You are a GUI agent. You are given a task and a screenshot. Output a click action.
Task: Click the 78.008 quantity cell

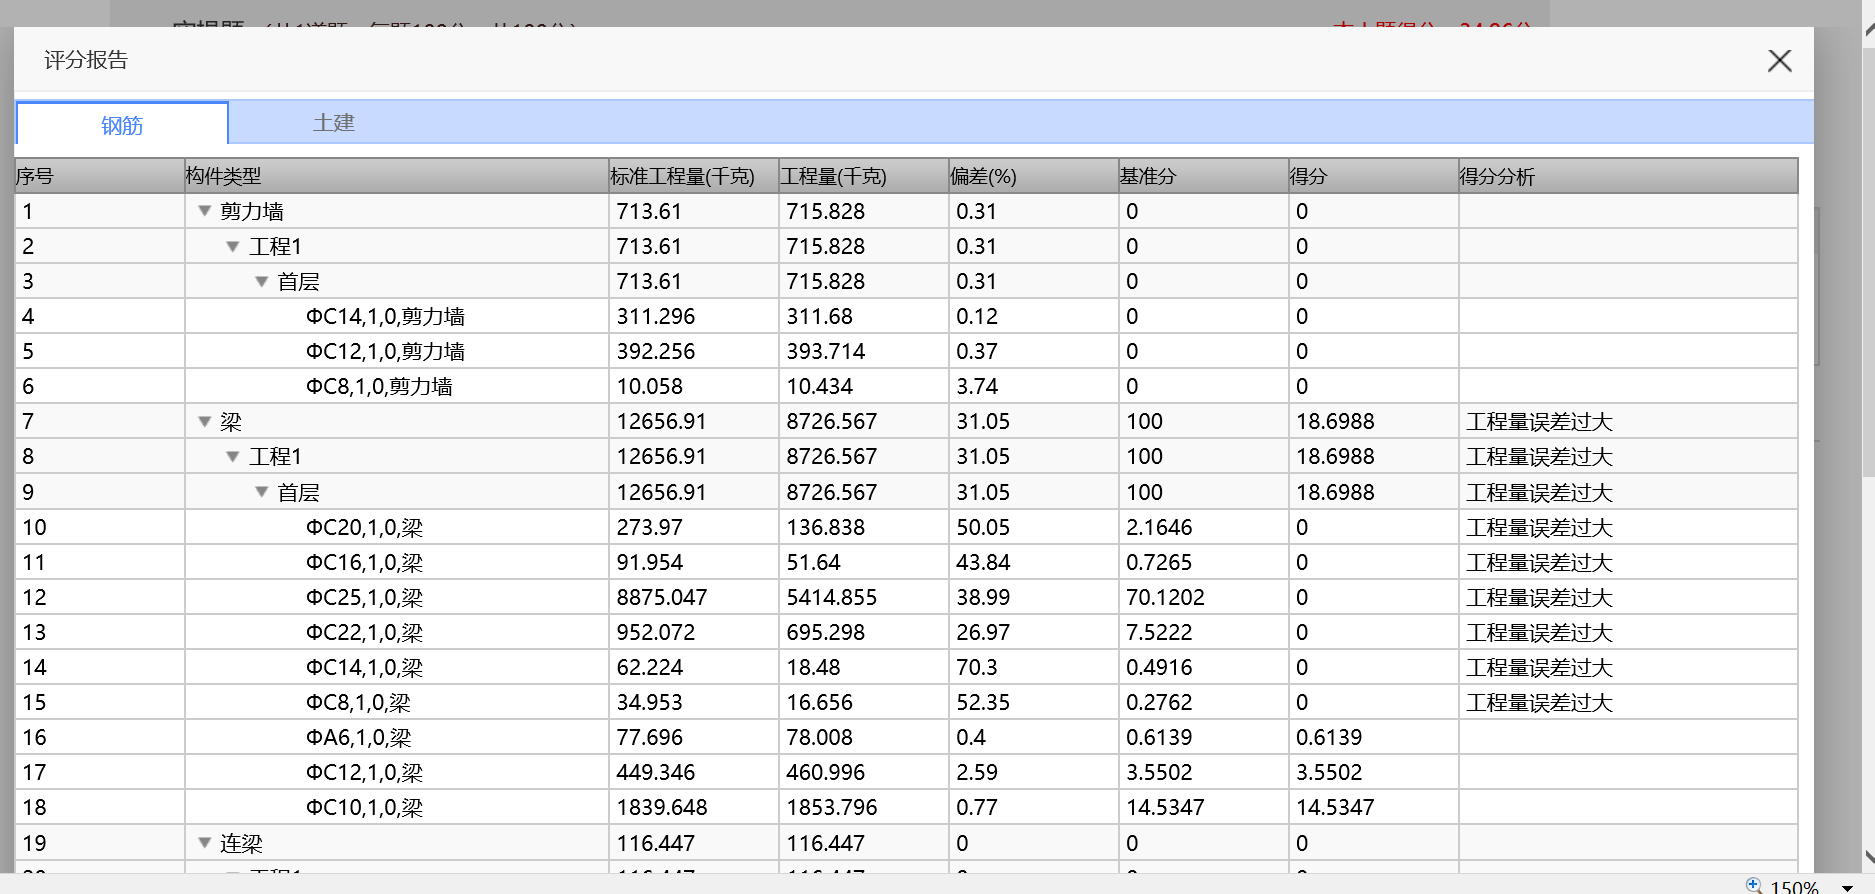864,737
